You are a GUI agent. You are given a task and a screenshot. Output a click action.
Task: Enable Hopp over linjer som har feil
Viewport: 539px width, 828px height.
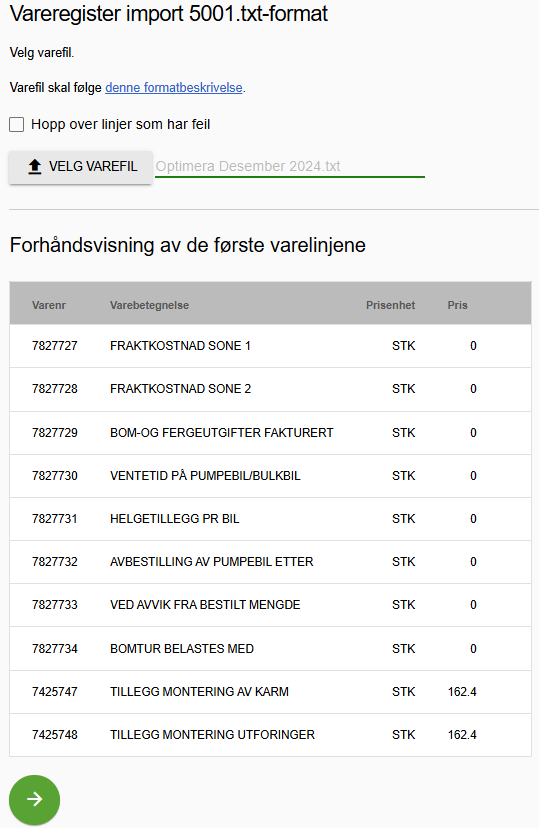point(17,125)
